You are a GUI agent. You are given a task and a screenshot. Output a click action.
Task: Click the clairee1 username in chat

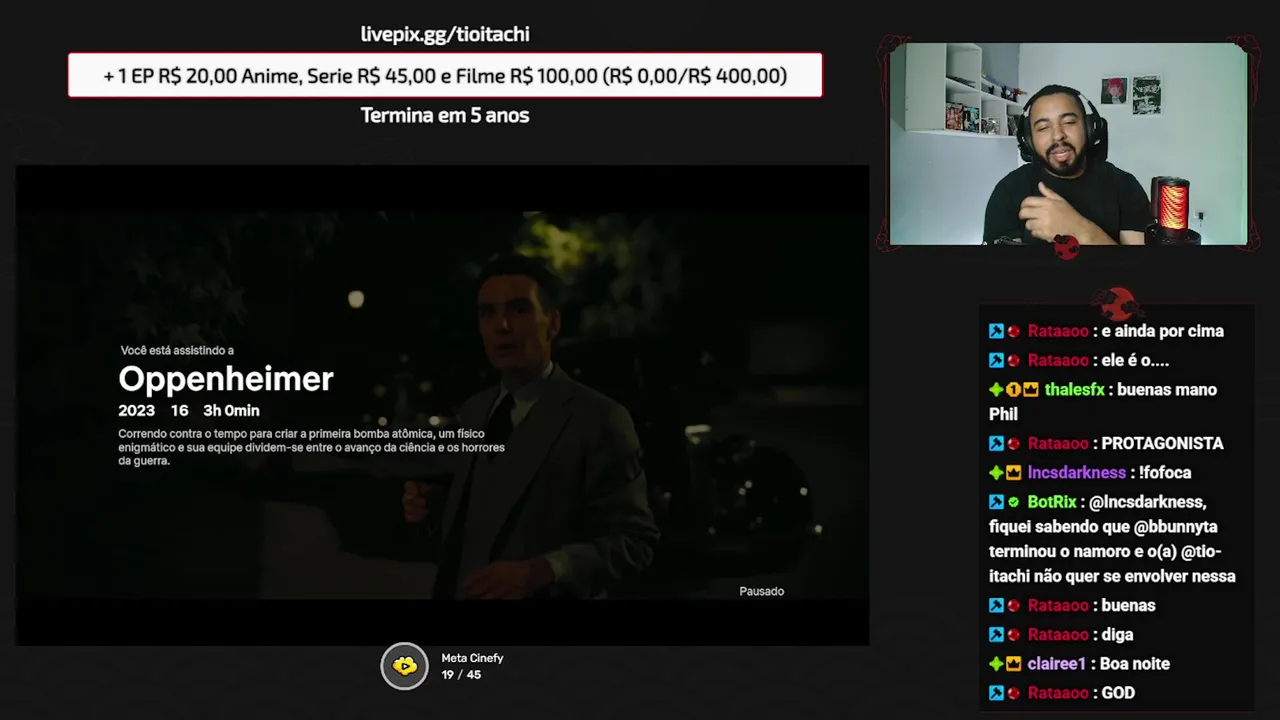point(1057,663)
